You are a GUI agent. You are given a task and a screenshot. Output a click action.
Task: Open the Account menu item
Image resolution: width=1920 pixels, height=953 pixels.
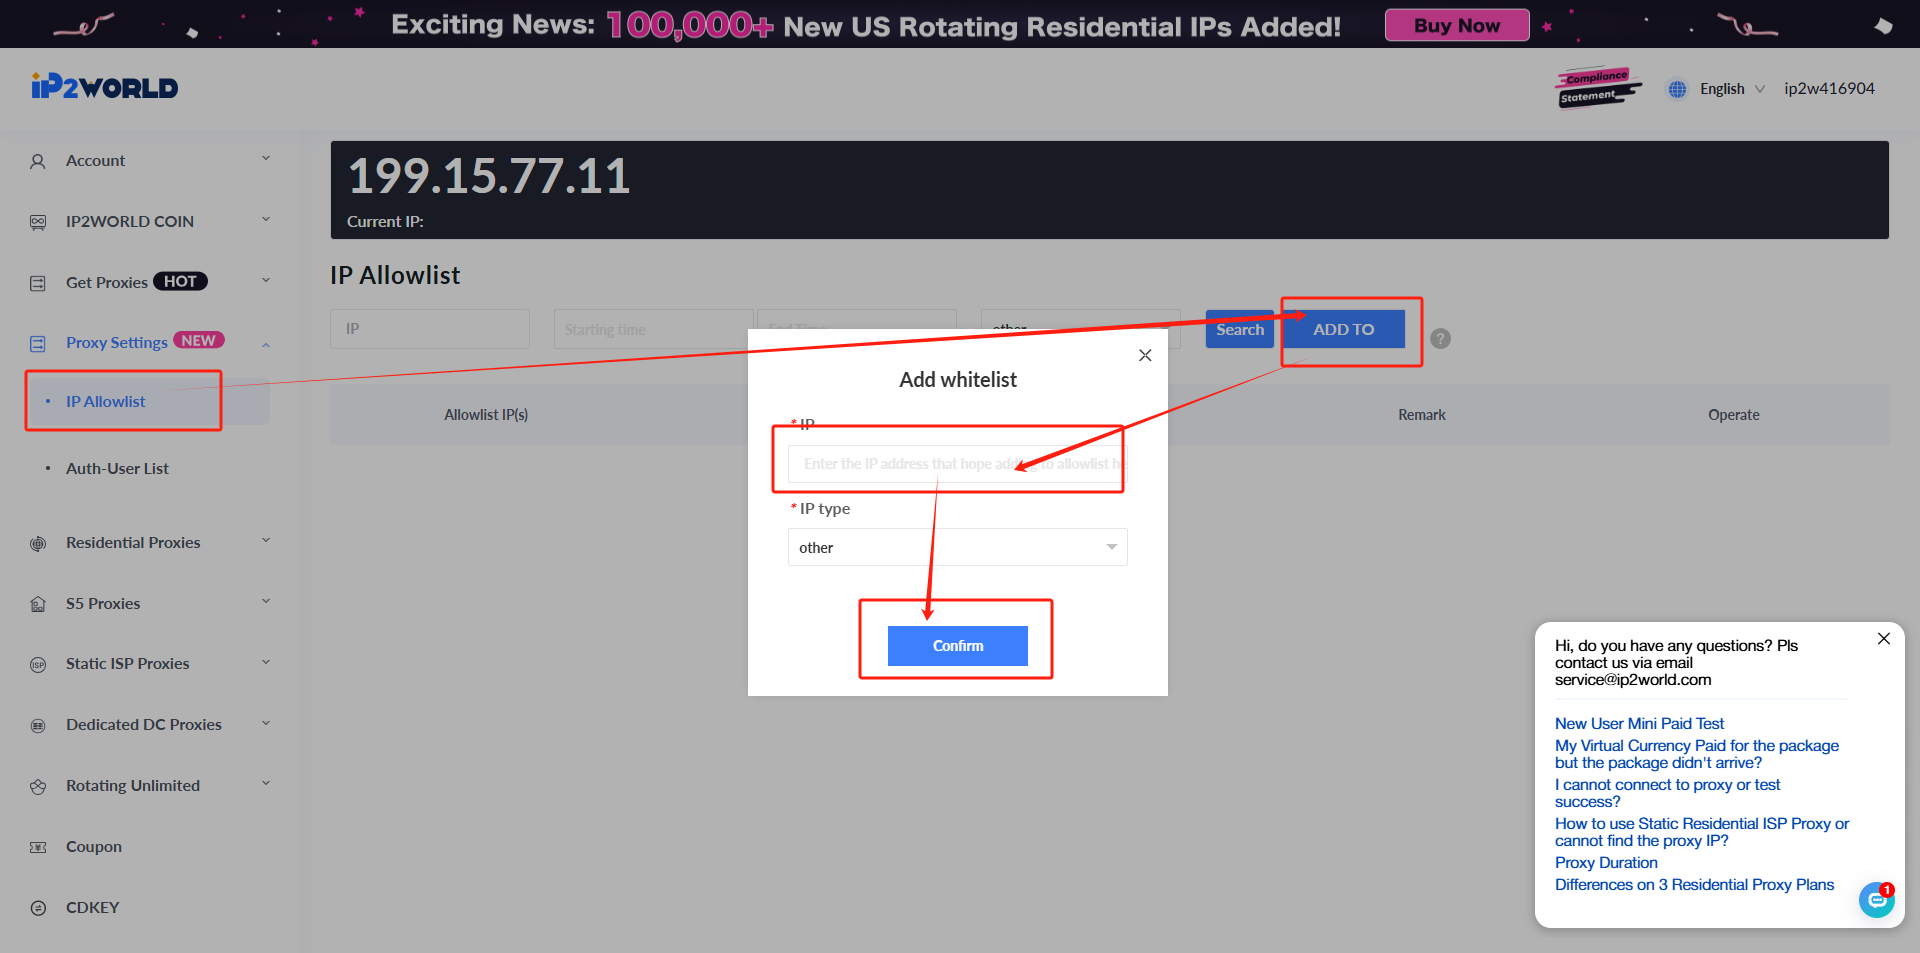pos(95,161)
